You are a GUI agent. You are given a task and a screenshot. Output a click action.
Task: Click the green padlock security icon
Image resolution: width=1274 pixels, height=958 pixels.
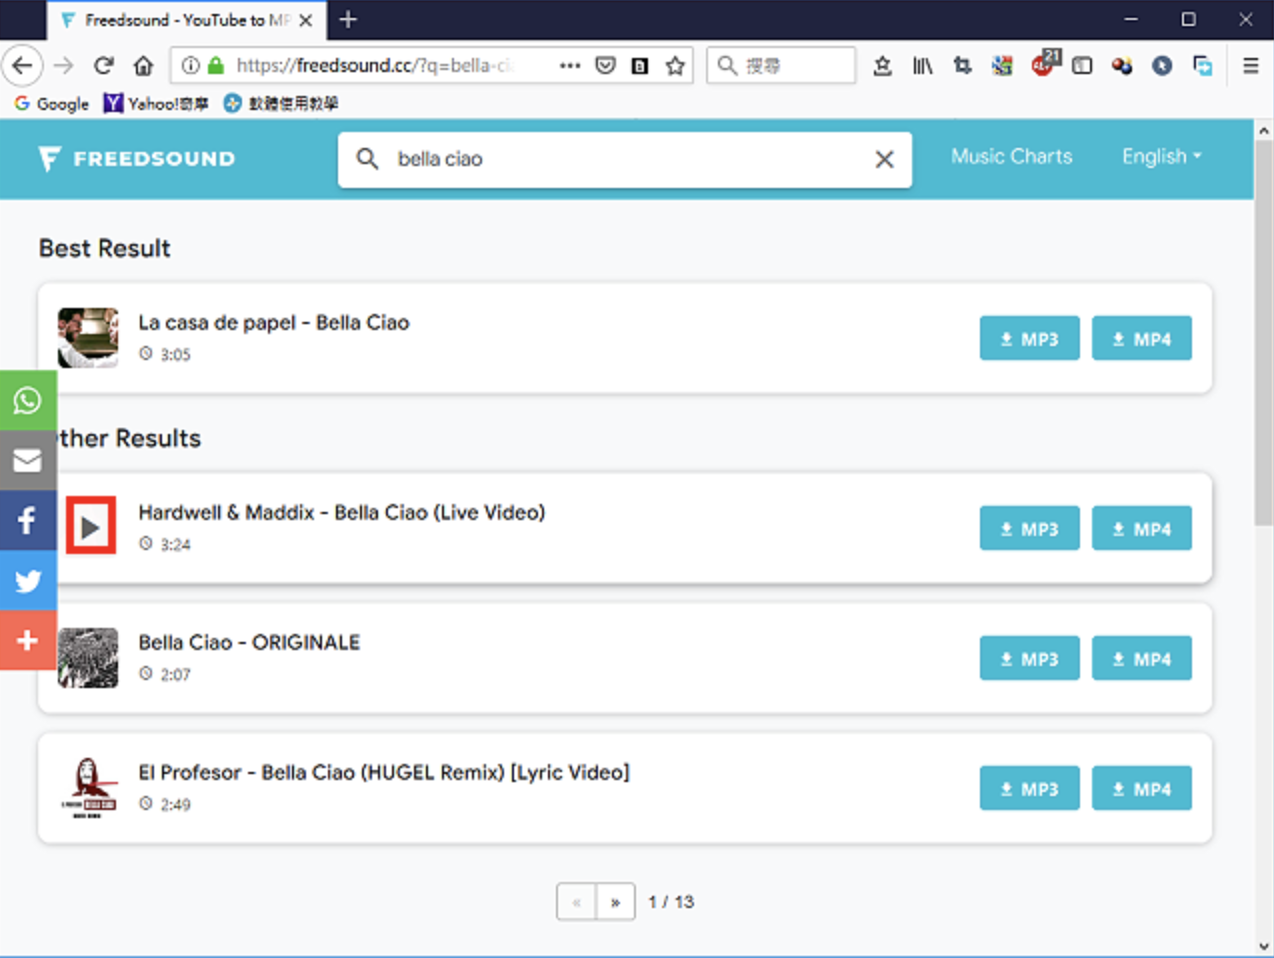coord(216,66)
